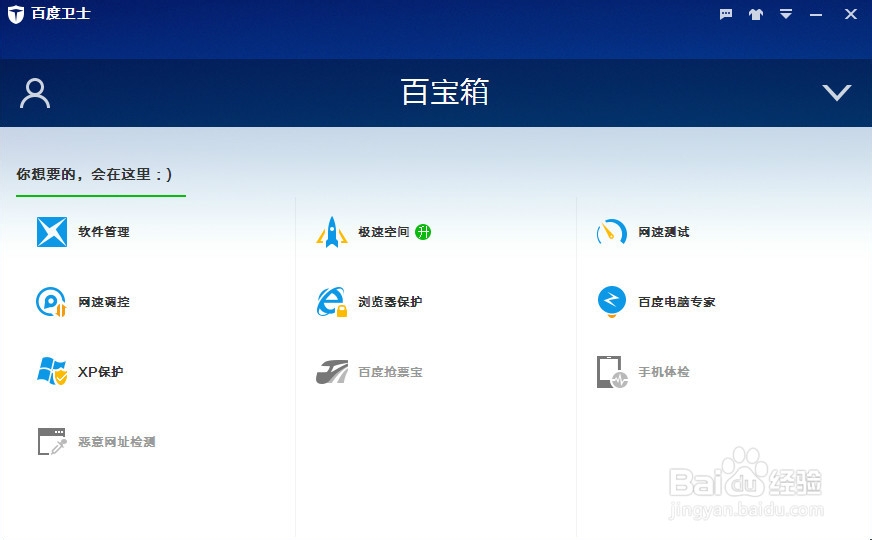
Task: Select the 手机体检 label
Action: pyautogui.click(x=664, y=372)
